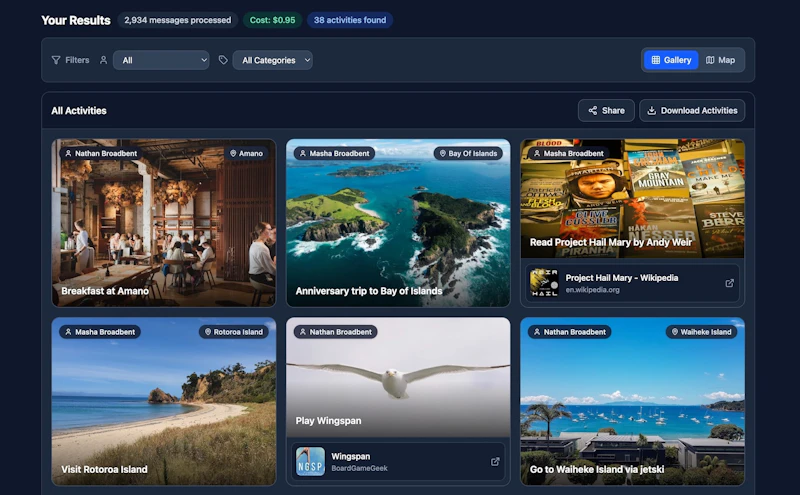This screenshot has height=495, width=800.
Task: Click the Rotoroa Island location tag
Action: (x=234, y=332)
